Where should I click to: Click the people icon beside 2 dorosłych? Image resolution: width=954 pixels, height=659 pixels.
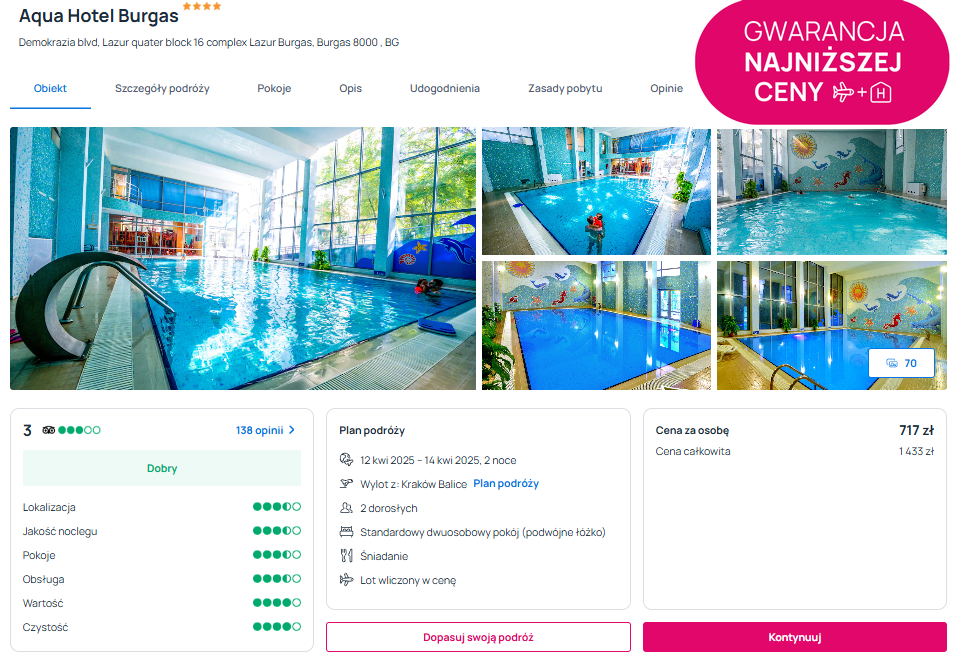pyautogui.click(x=346, y=507)
